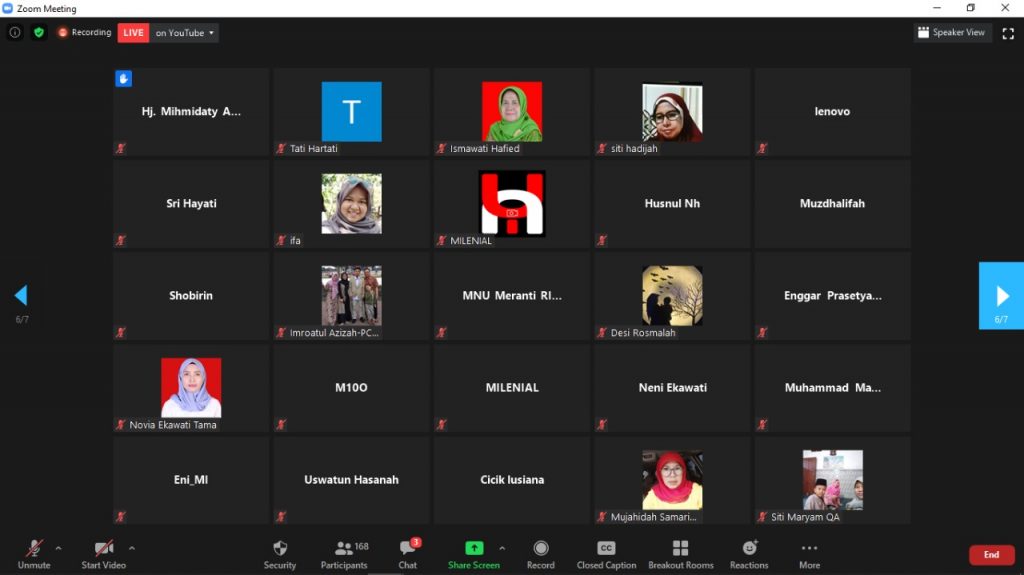This screenshot has height=575, width=1024.
Task: Expand video options arrow beside Start Video
Action: coord(132,548)
